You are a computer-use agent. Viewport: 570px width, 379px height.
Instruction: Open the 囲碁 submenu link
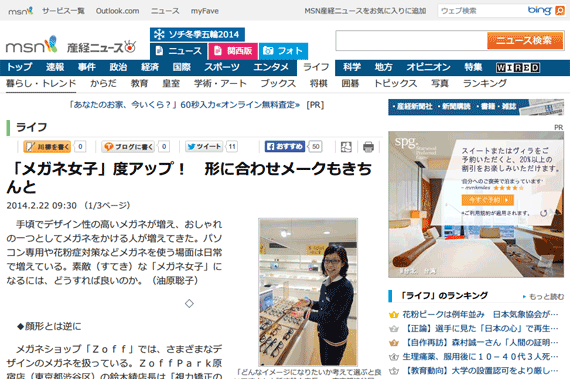point(350,84)
